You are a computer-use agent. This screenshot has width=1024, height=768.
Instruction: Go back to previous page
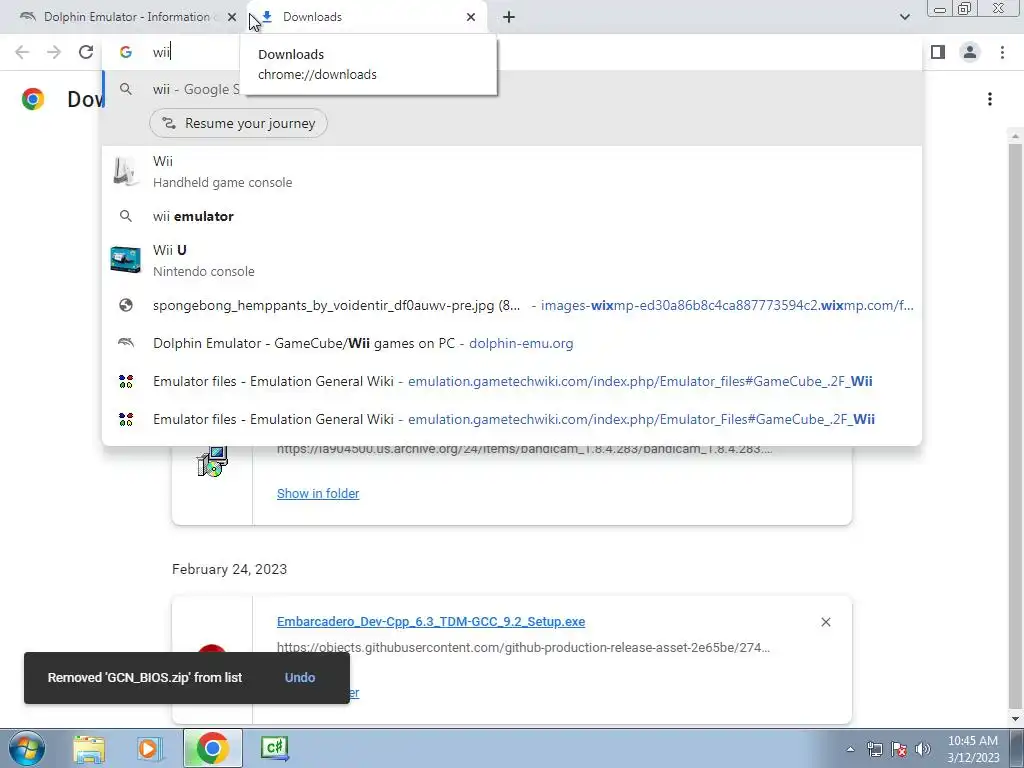[x=22, y=52]
